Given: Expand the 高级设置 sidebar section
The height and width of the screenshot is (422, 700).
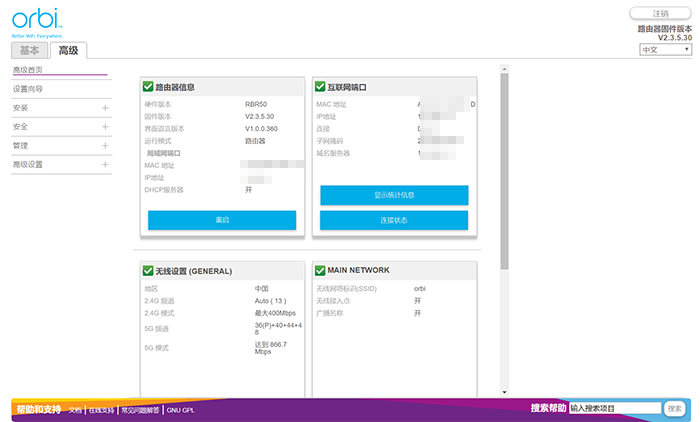Looking at the screenshot, I should [x=105, y=165].
